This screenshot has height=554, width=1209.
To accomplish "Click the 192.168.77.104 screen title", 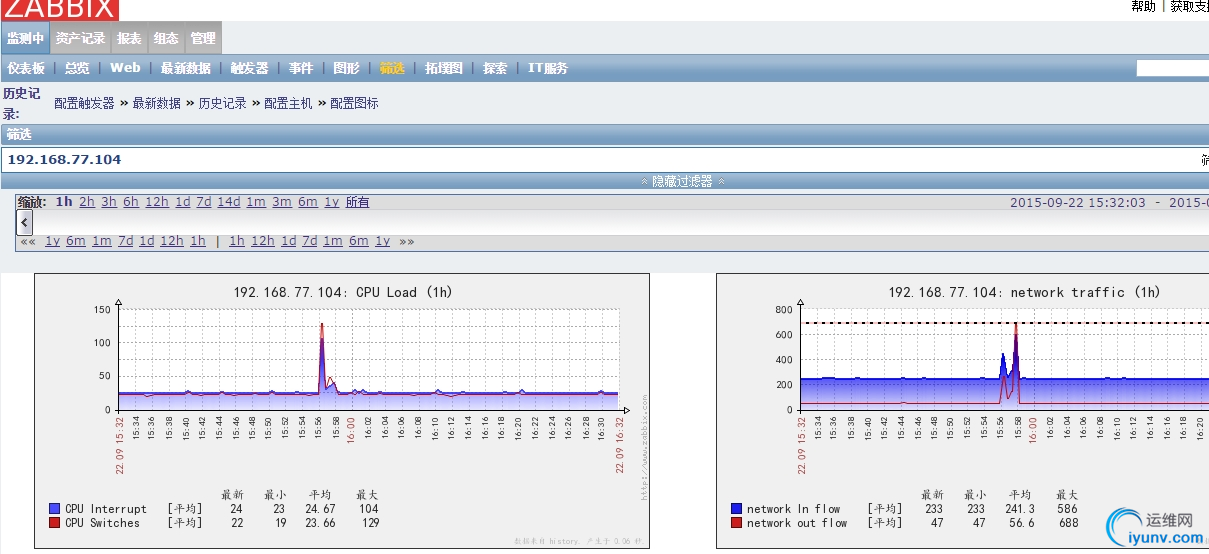I will pos(64,159).
